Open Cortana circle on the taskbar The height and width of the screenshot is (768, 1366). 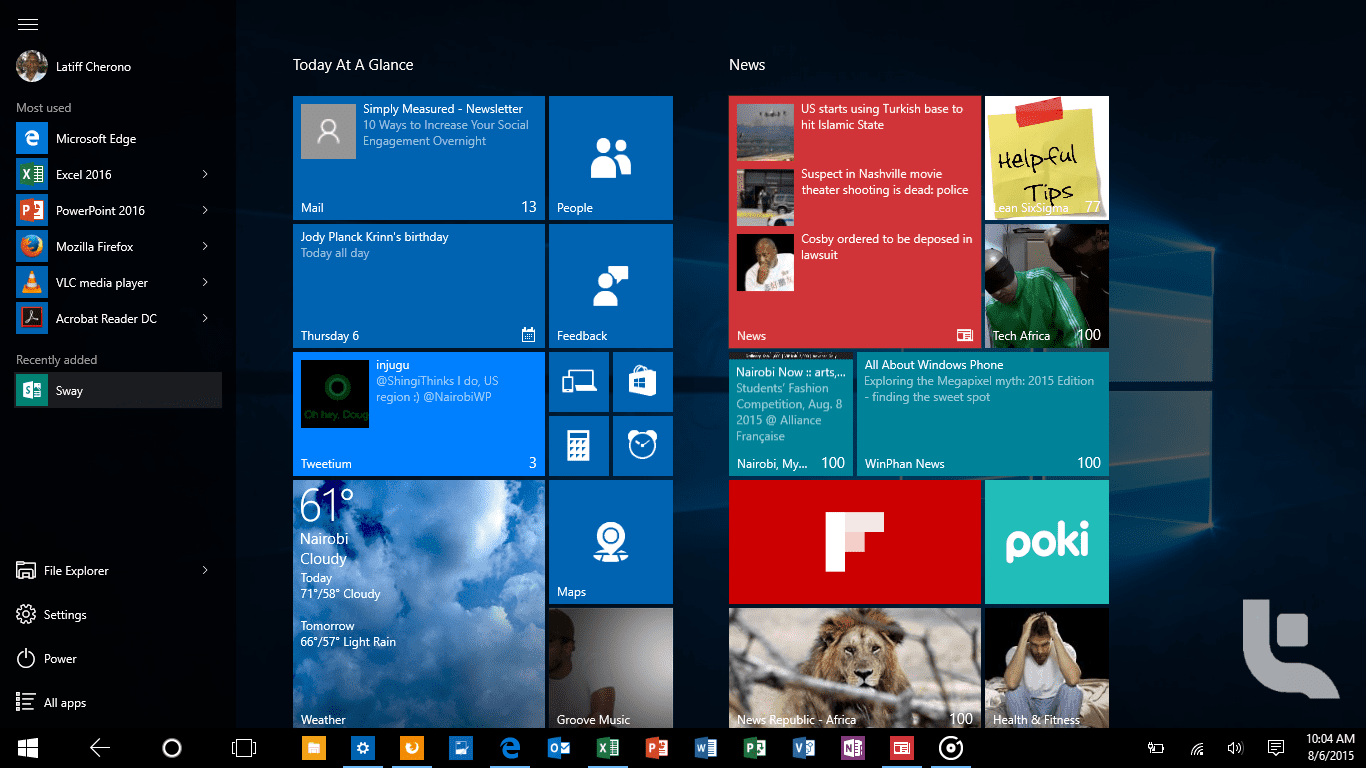[171, 748]
